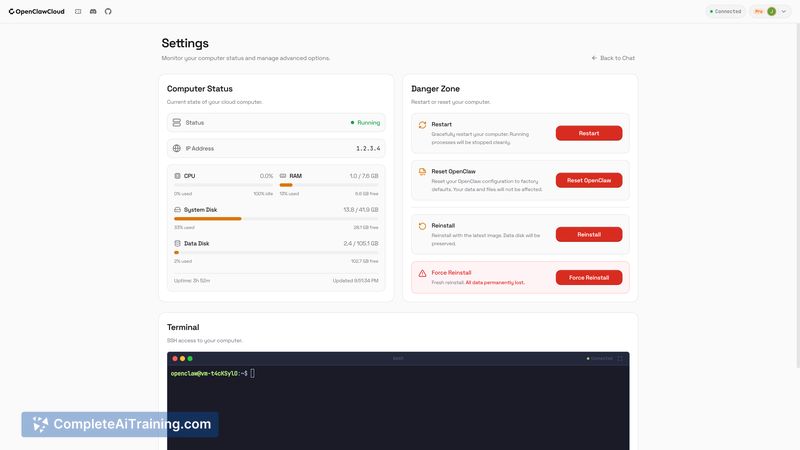This screenshot has height=450, width=800.
Task: Go back via Back to Chat link
Action: click(x=613, y=58)
